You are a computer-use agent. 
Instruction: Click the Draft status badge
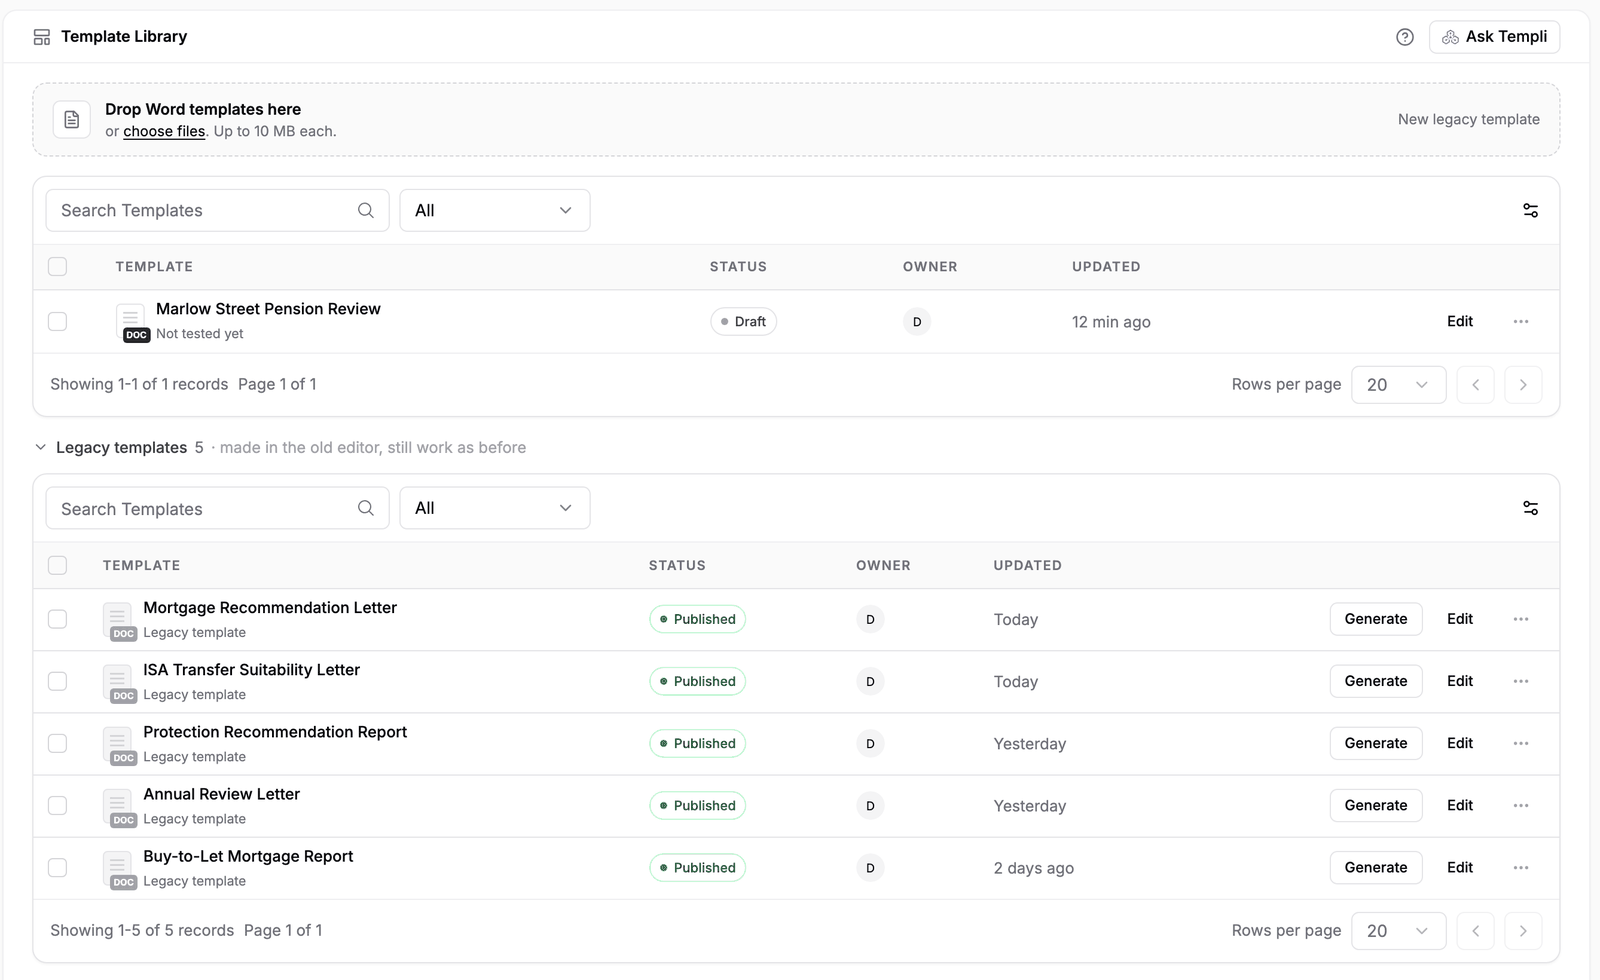[x=744, y=322]
